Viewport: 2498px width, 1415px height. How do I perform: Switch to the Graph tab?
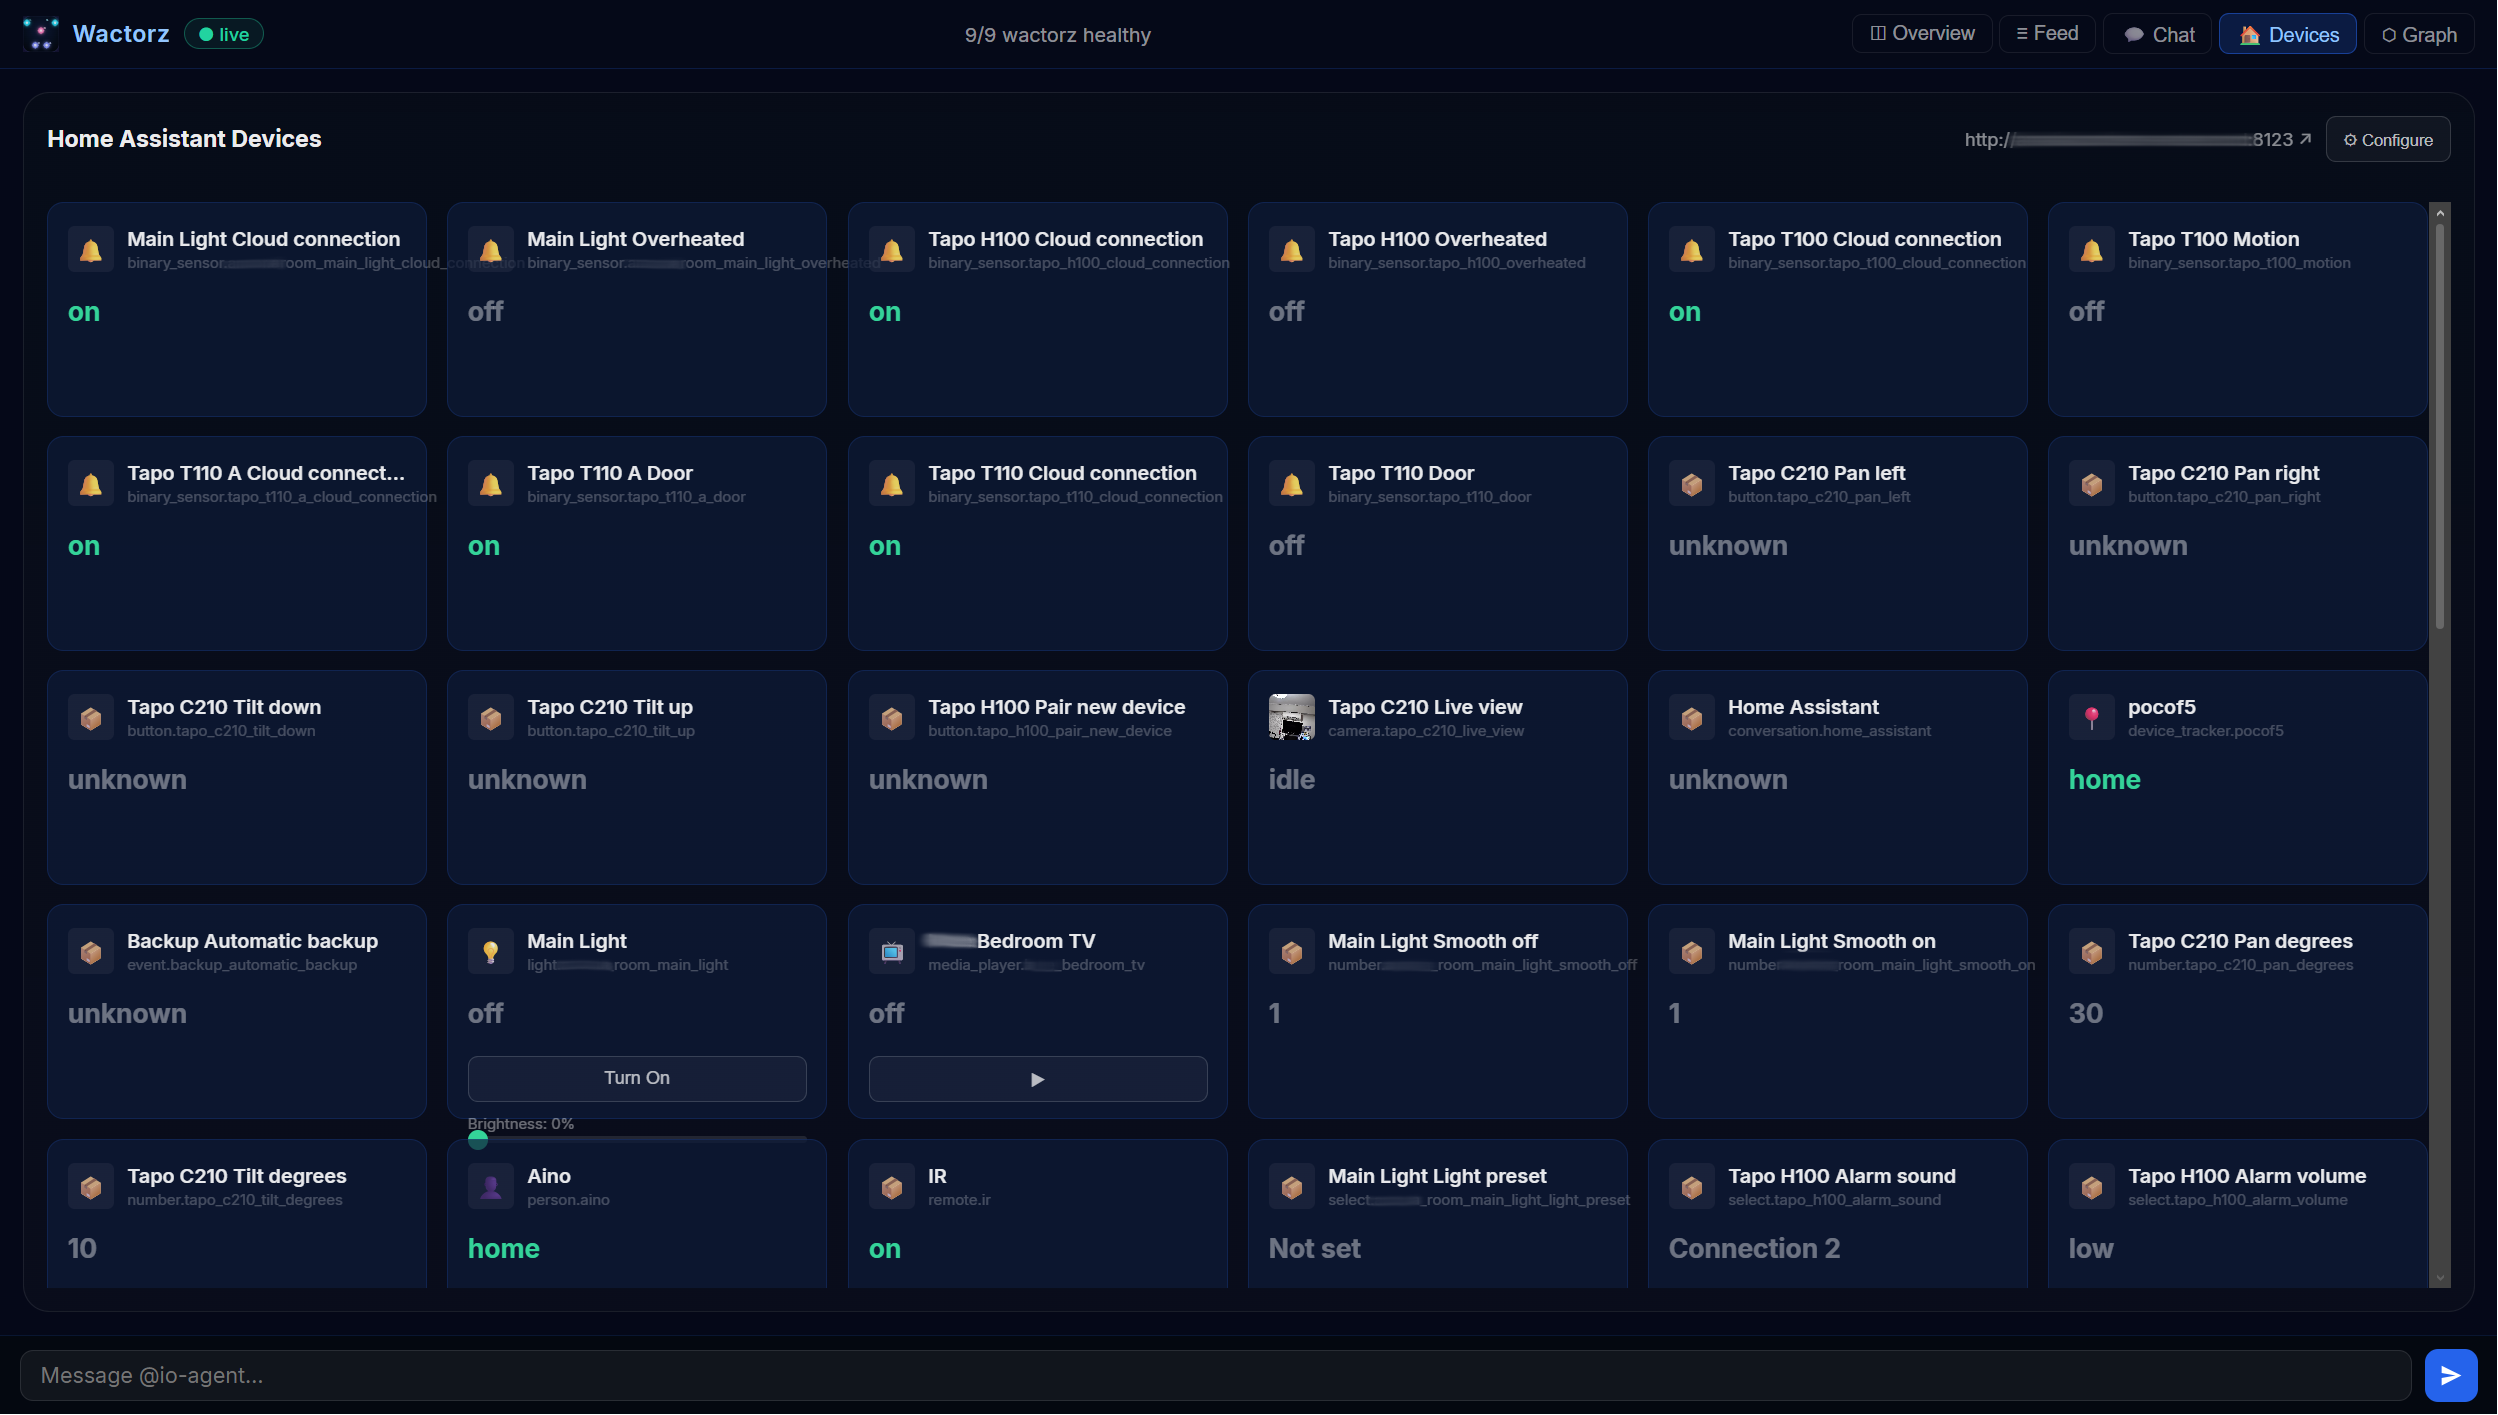coord(2418,33)
